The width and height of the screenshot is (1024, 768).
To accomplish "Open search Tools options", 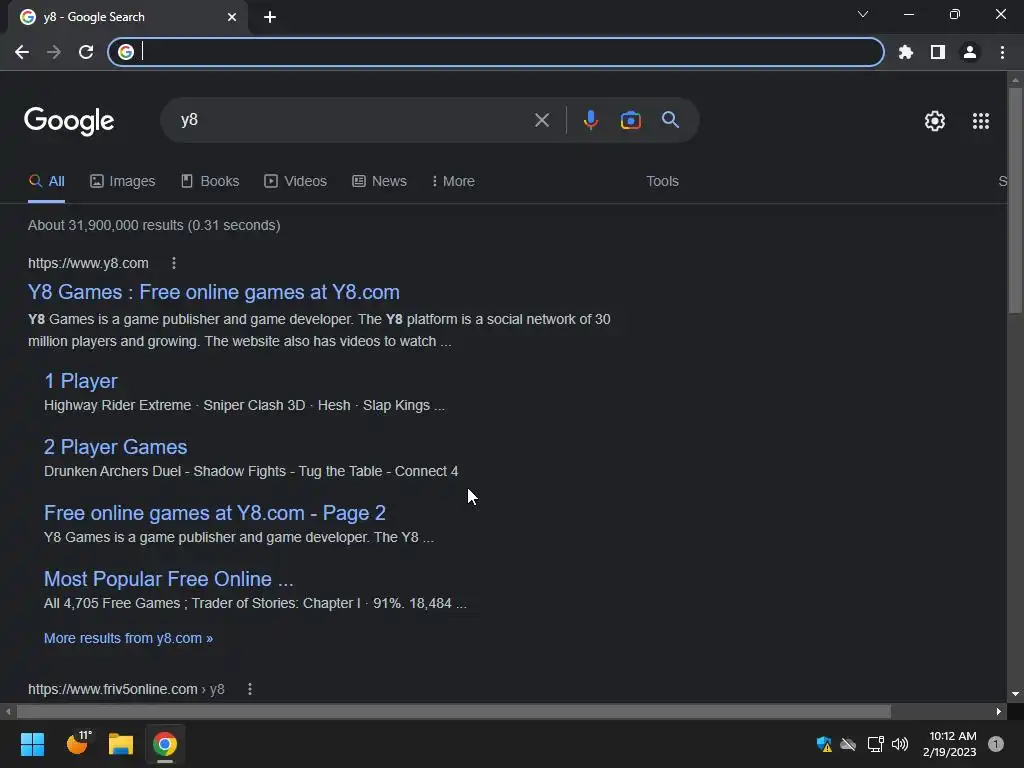I will (x=662, y=182).
